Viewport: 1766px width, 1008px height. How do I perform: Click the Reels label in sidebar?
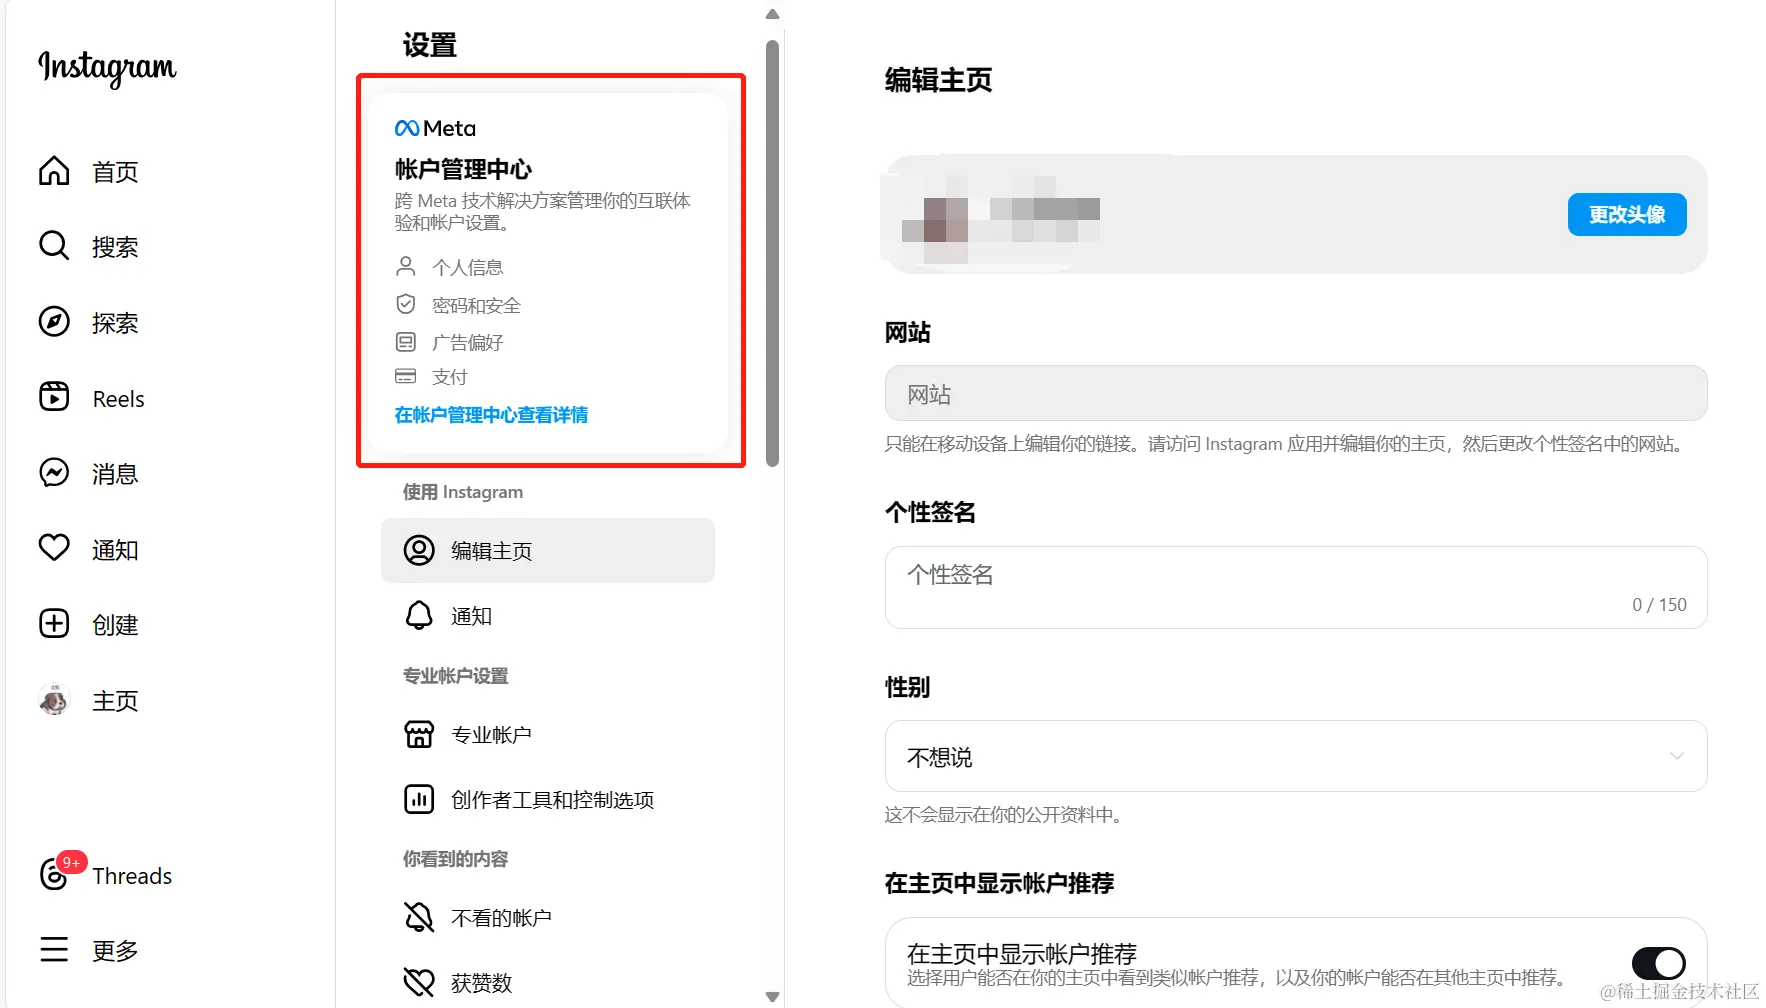click(x=118, y=399)
